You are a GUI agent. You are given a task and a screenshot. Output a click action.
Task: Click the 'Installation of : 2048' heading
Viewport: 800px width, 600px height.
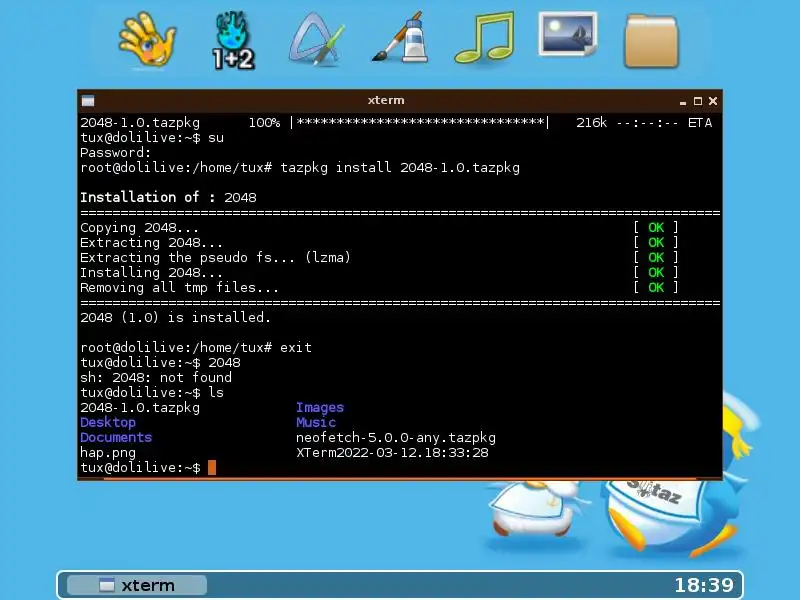(x=168, y=197)
